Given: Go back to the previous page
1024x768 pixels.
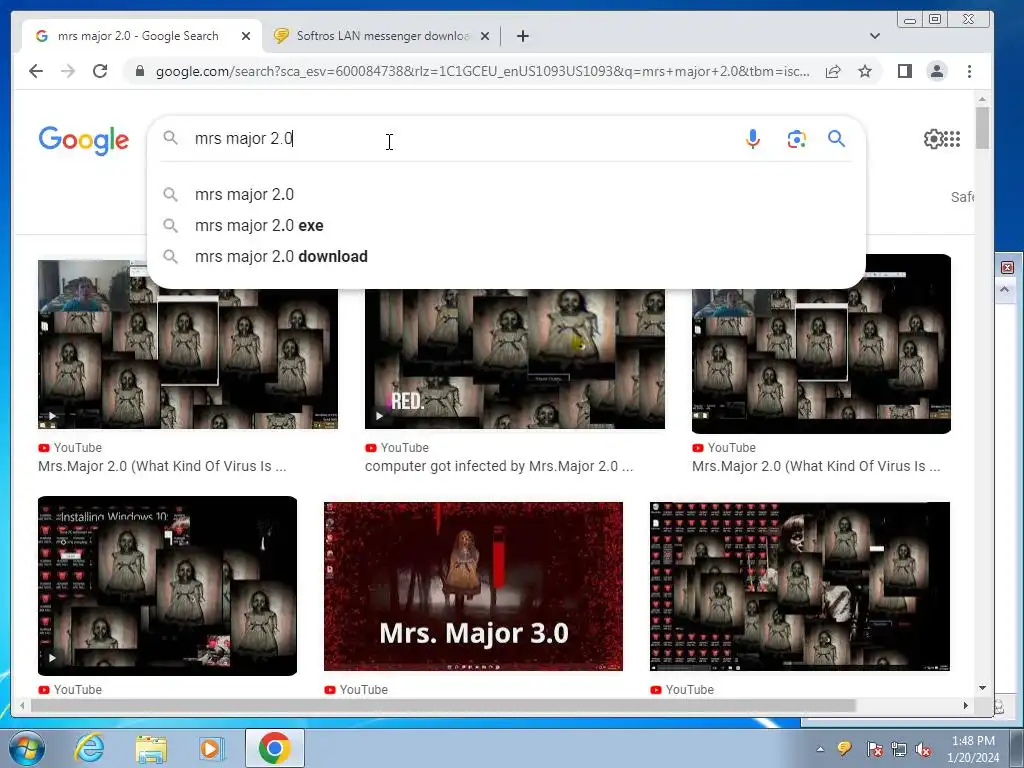Looking at the screenshot, I should [36, 71].
